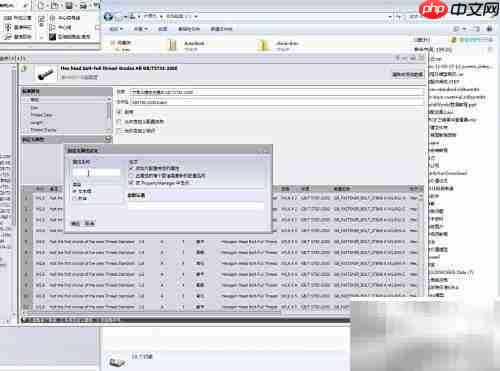Select Thread Display in the standard properties list
Viewport: 500px width, 371px height.
(43, 130)
